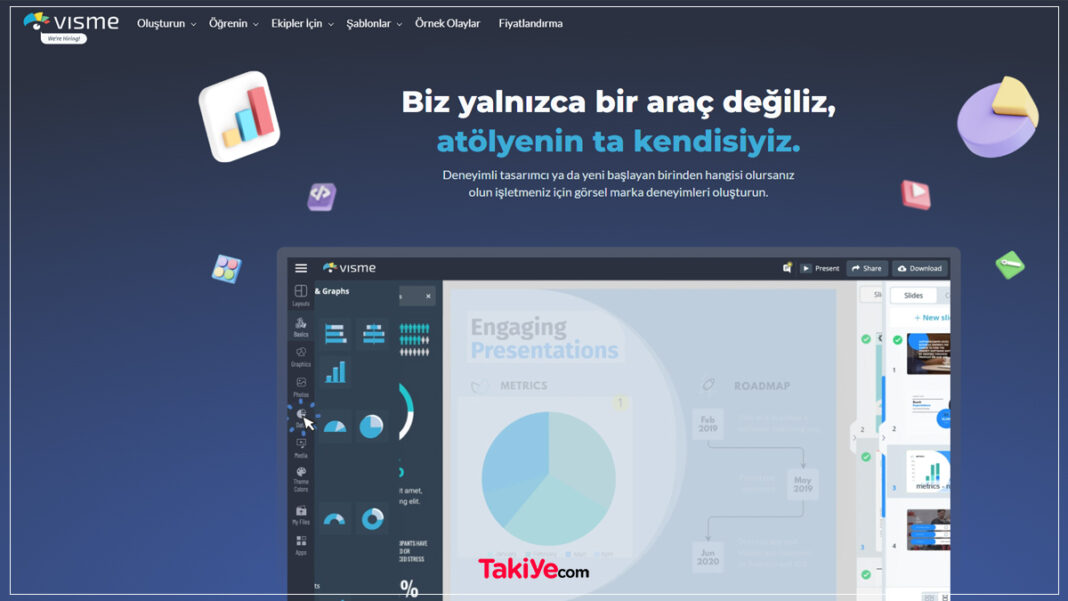Insert the percent symbol widget
Image resolution: width=1068 pixels, height=601 pixels.
click(x=409, y=587)
